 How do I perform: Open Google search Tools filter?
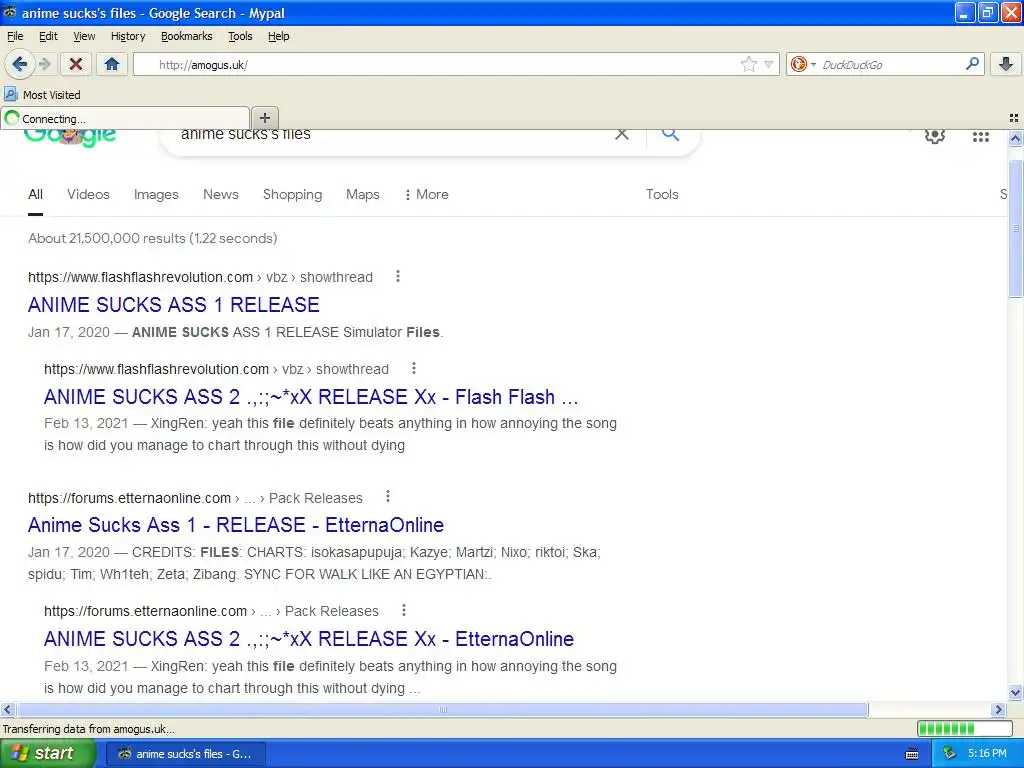[x=662, y=195]
